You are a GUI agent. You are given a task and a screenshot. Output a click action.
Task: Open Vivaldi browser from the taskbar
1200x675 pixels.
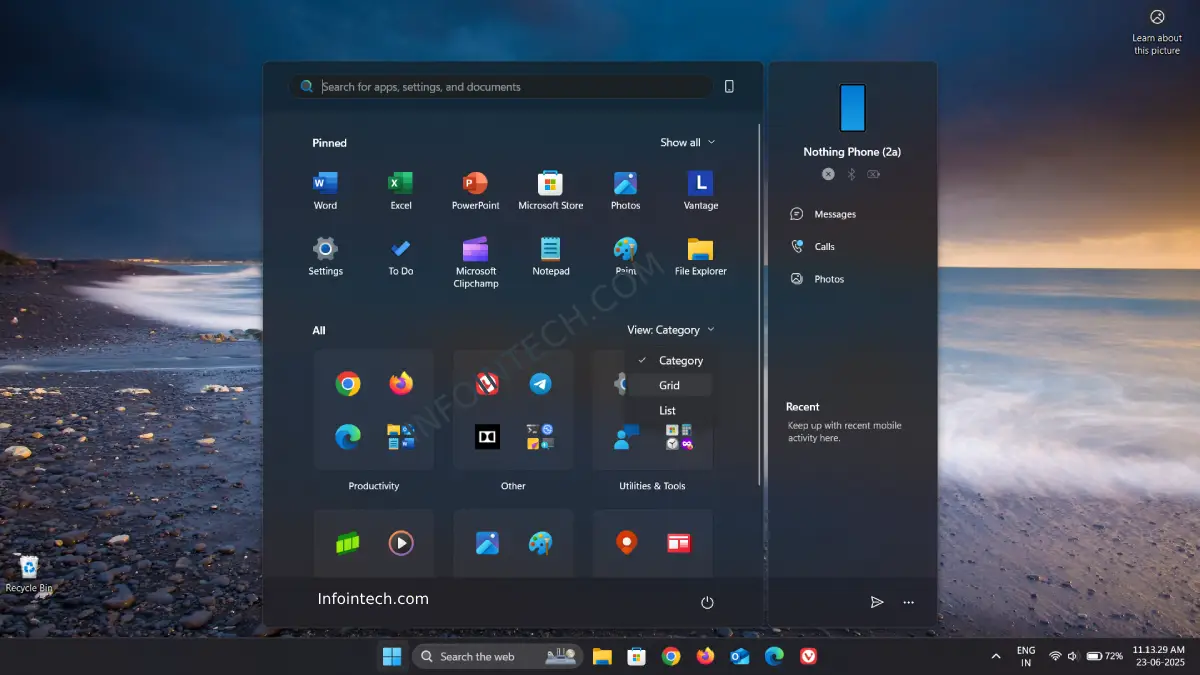tap(808, 656)
